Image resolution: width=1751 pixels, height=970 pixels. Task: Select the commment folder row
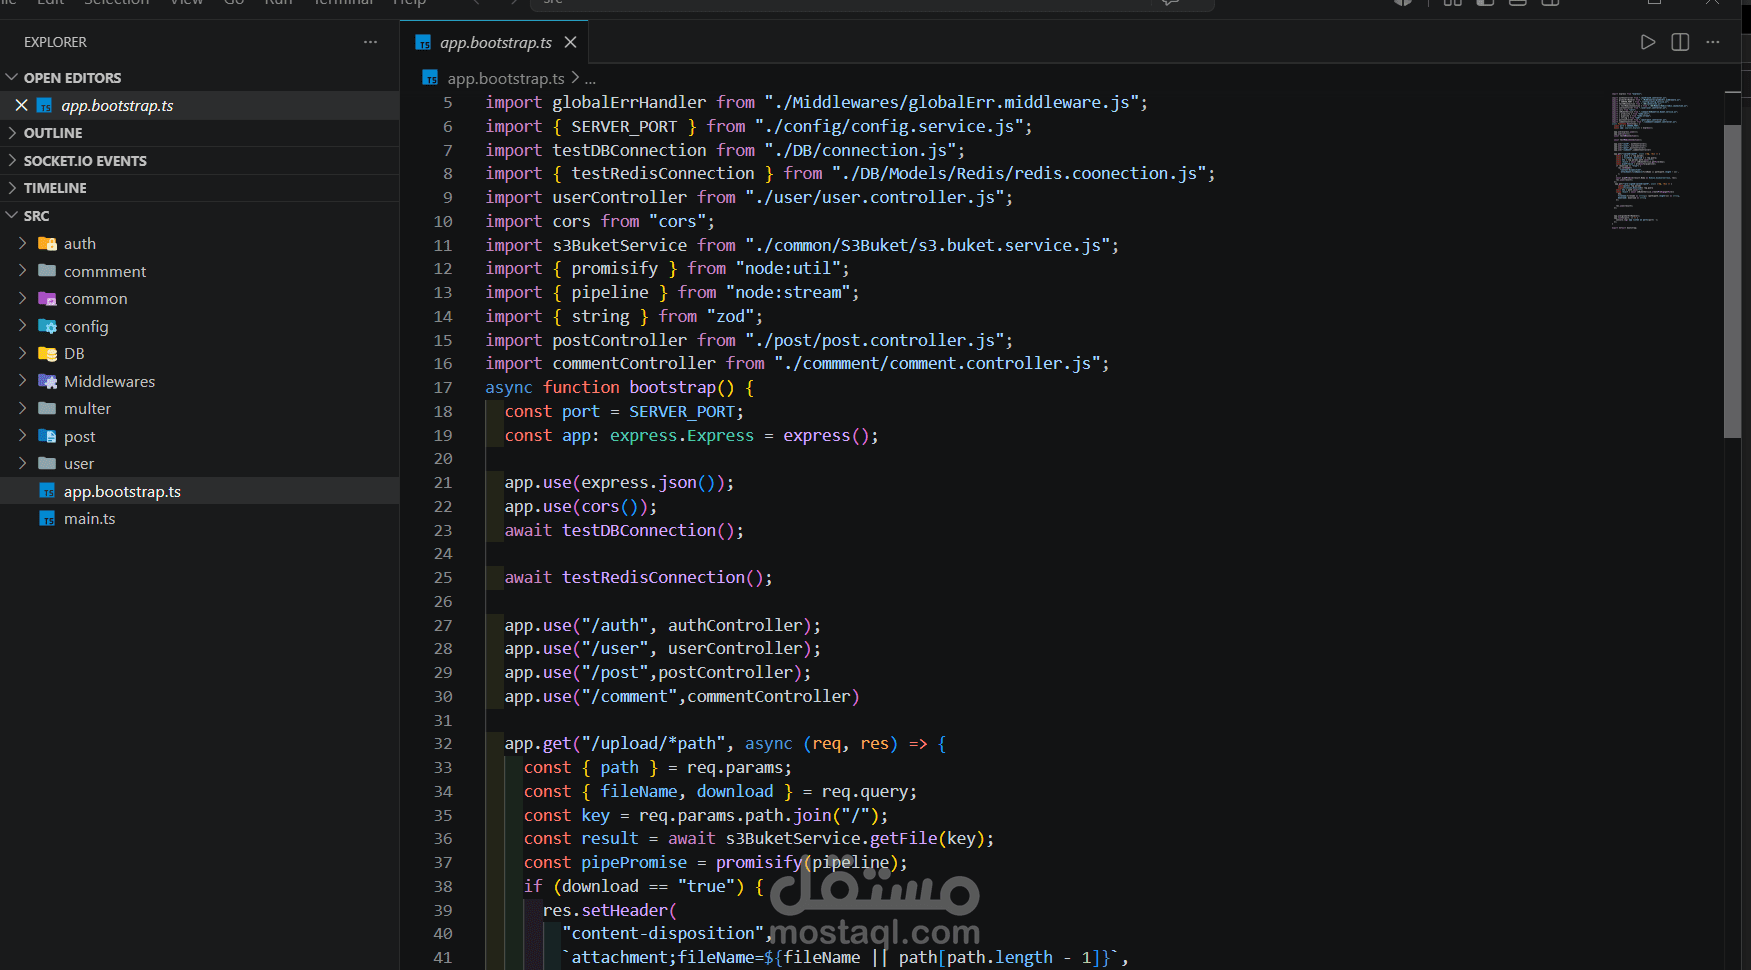pos(200,271)
